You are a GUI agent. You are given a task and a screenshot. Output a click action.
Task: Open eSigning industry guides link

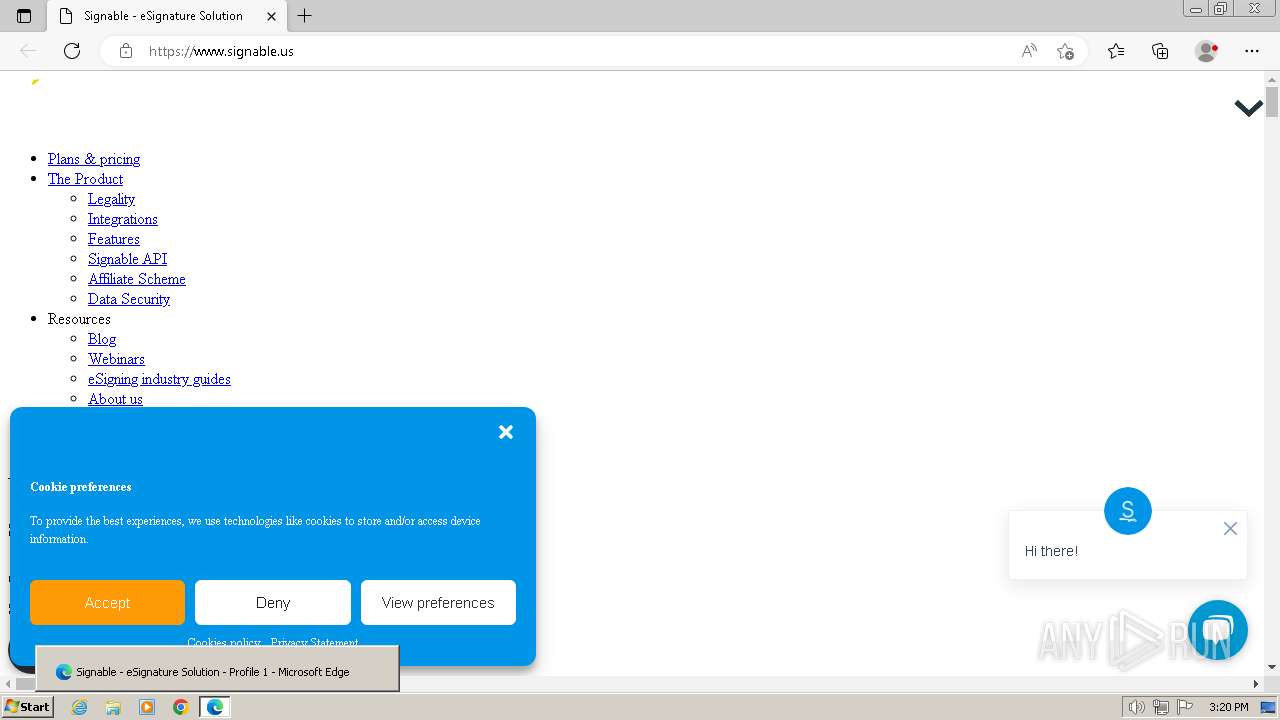[159, 379]
